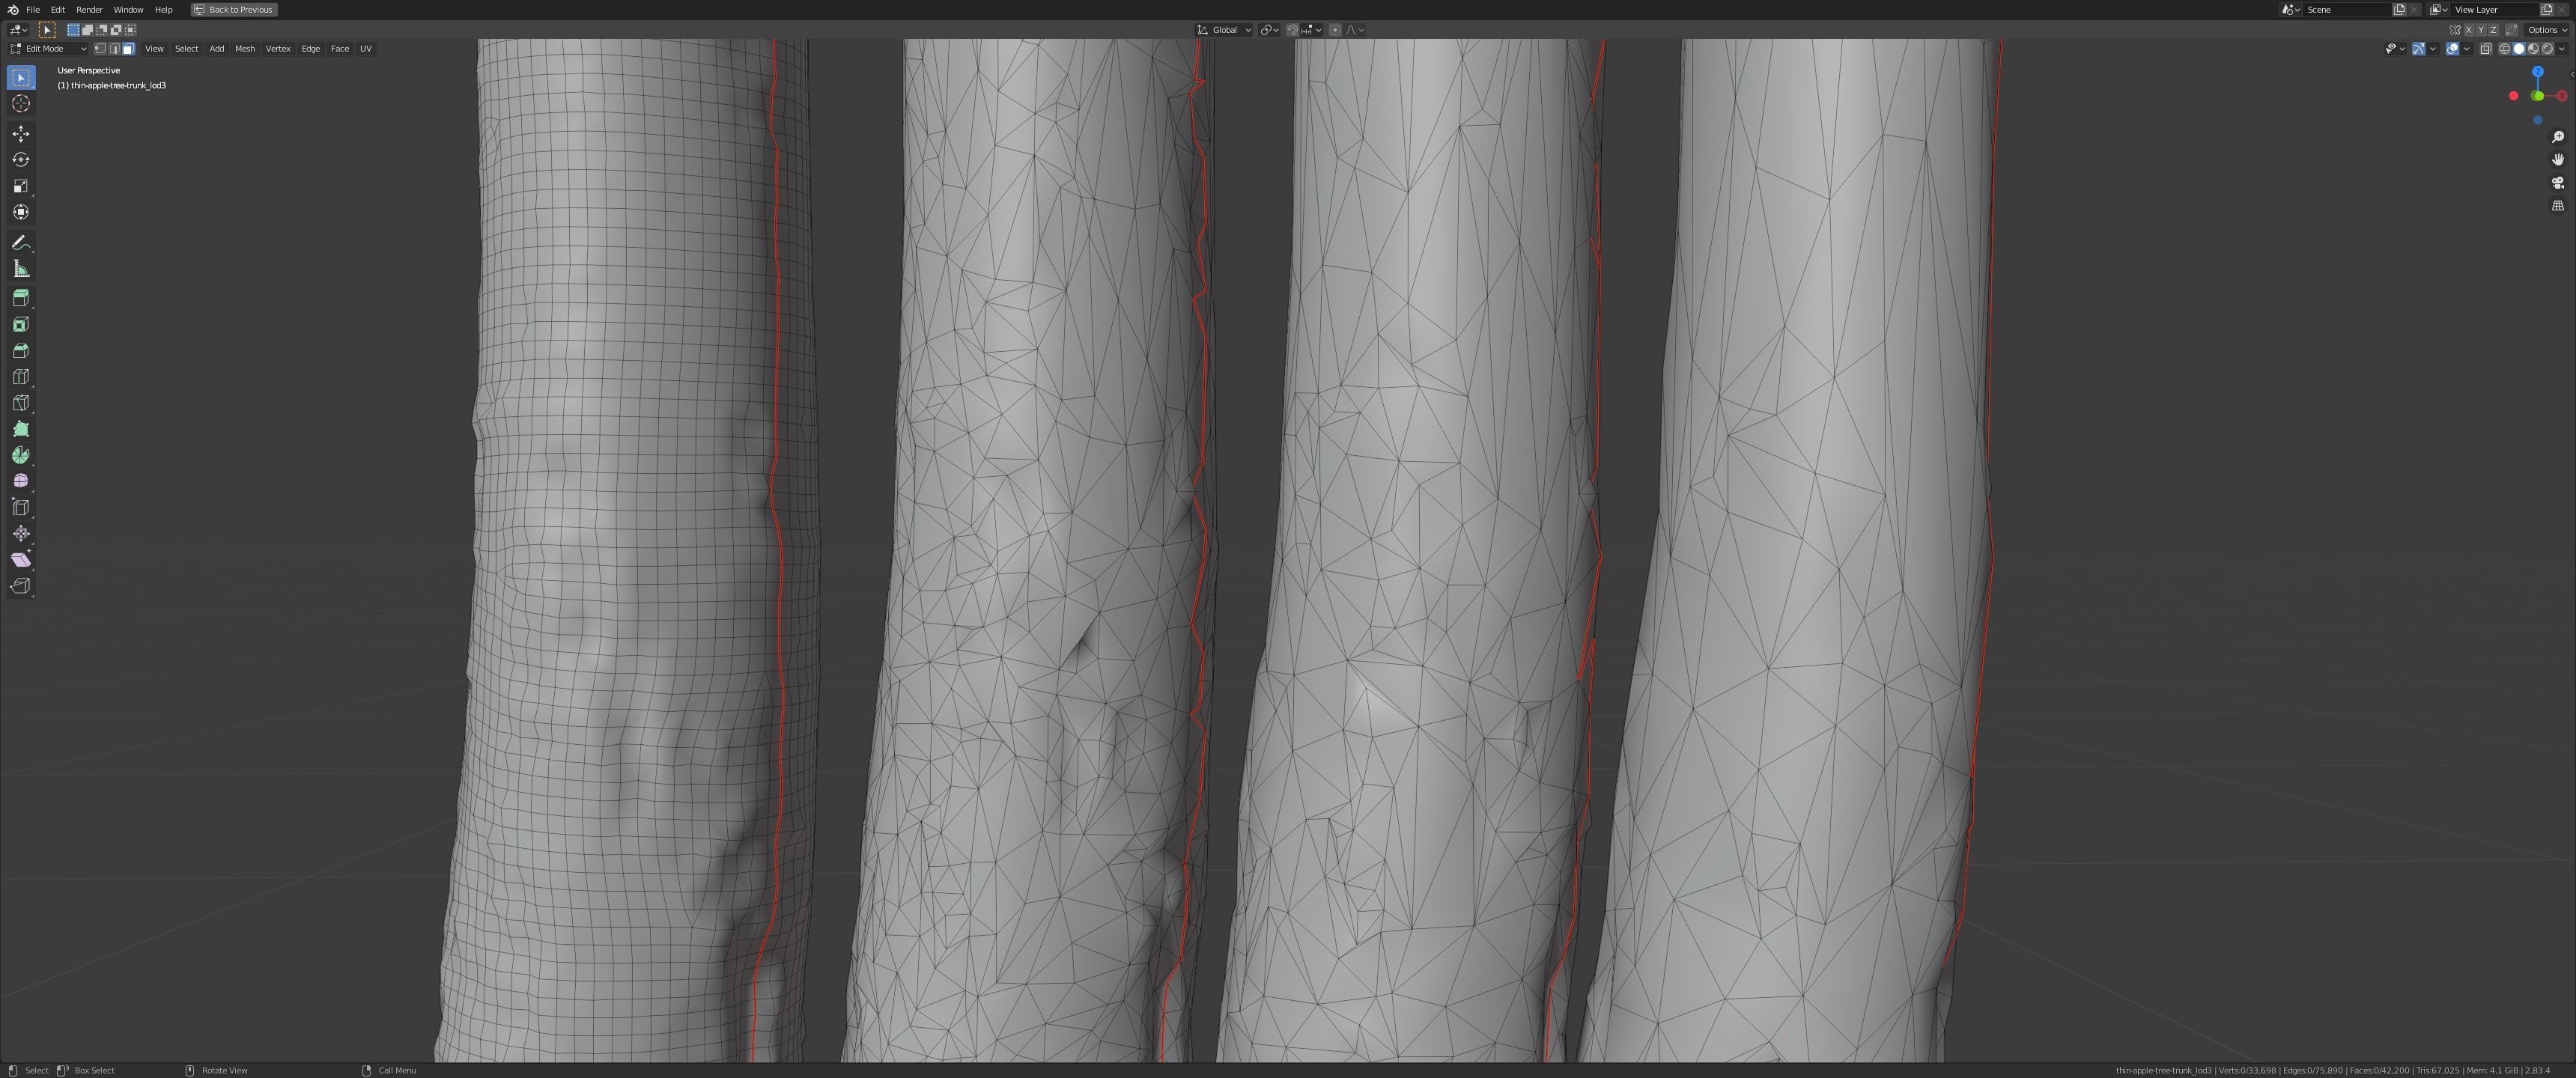Select the Edge Slide tool
This screenshot has height=1078, width=2576.
21,507
